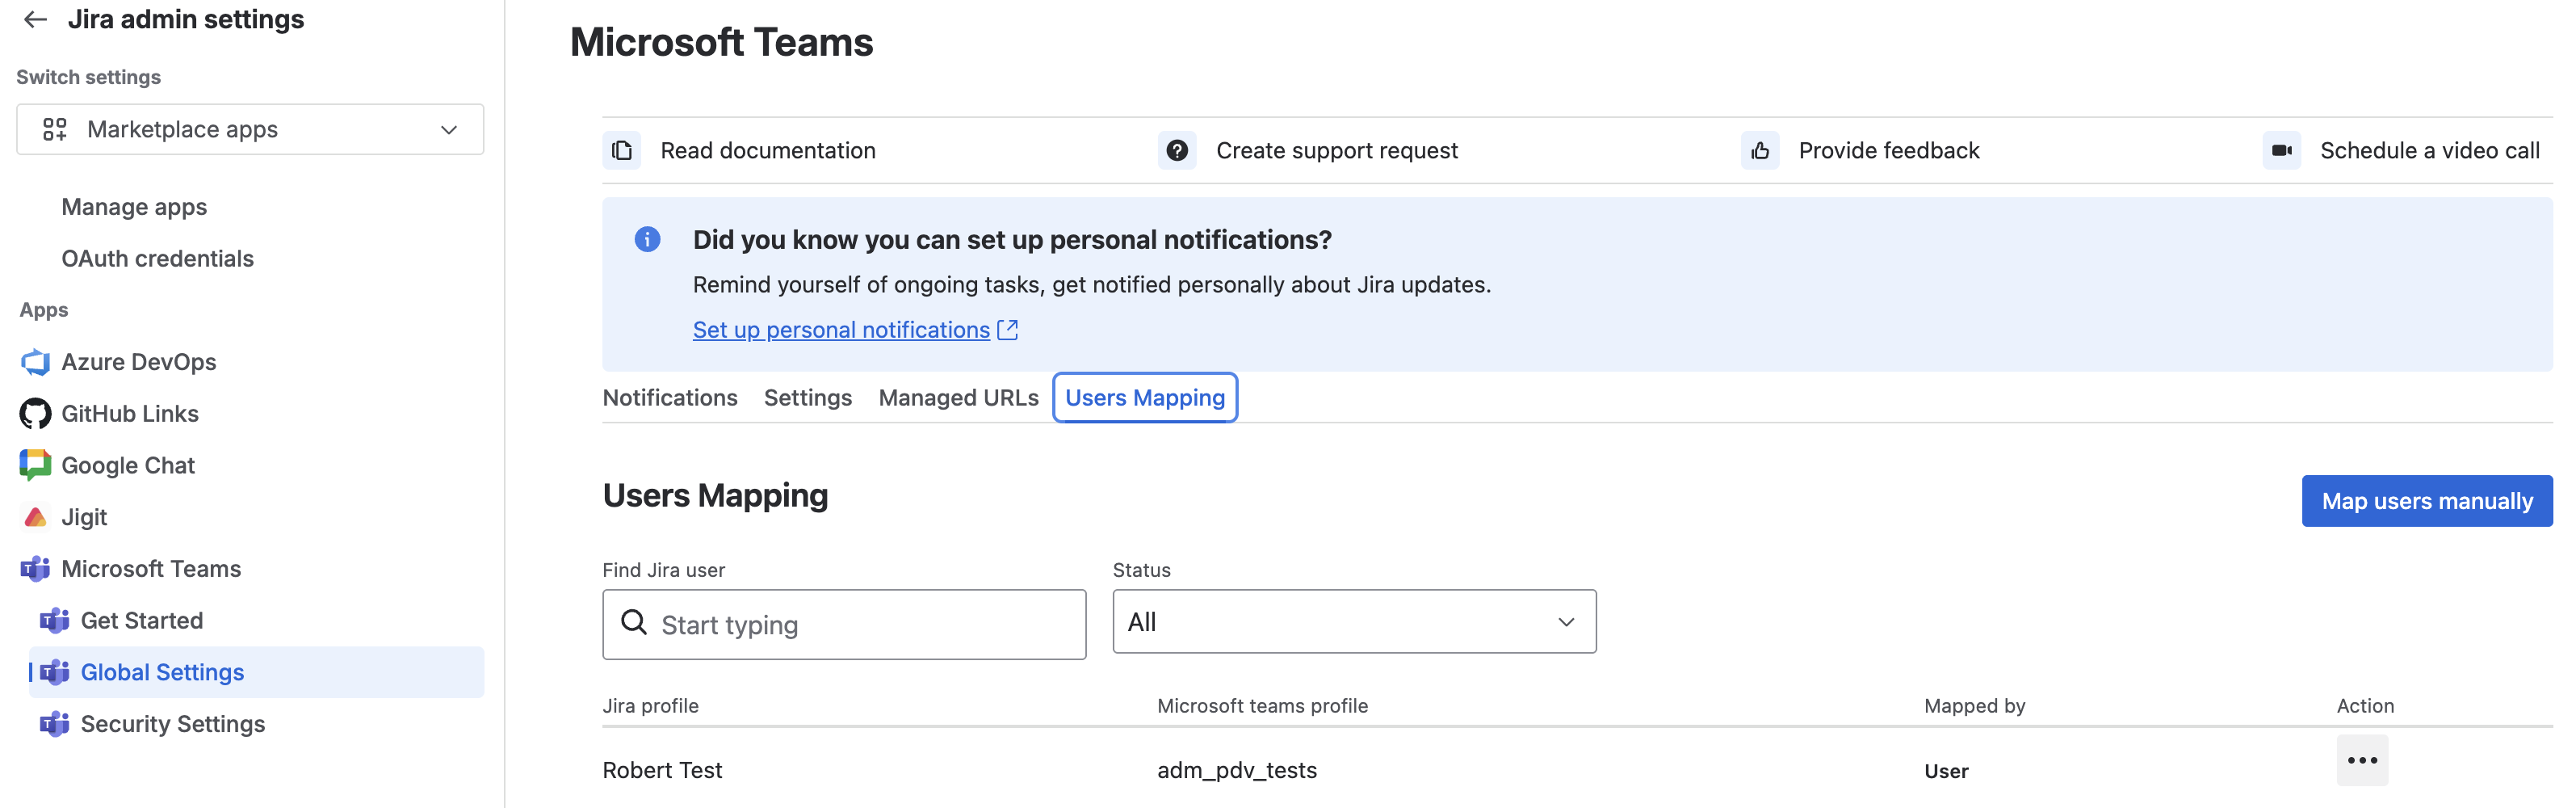
Task: Click the info icon in the notification banner
Action: pos(647,239)
